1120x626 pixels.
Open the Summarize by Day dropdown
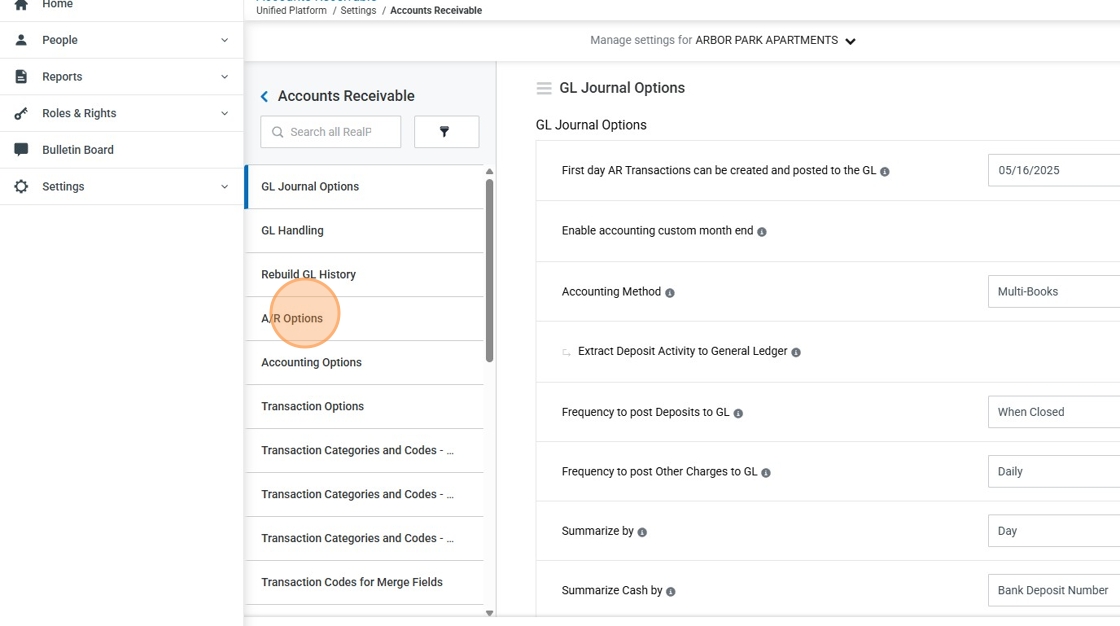1054,531
